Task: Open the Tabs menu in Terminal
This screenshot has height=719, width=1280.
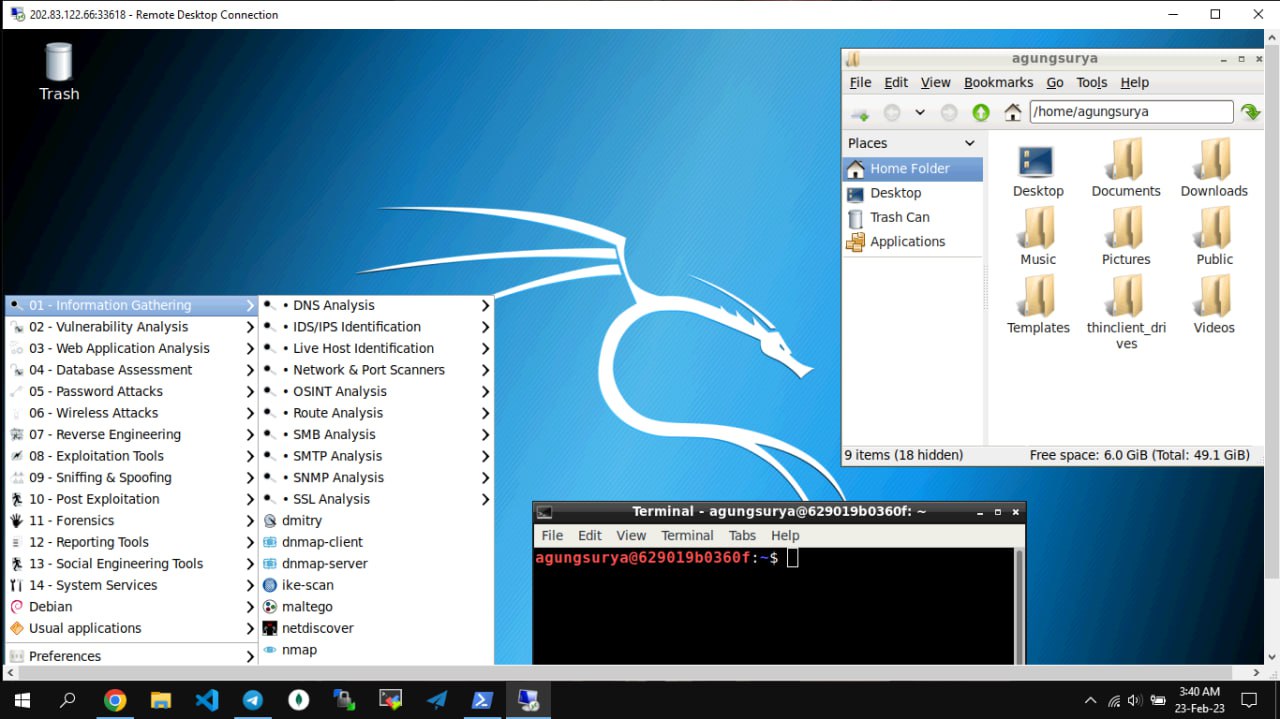Action: tap(742, 536)
